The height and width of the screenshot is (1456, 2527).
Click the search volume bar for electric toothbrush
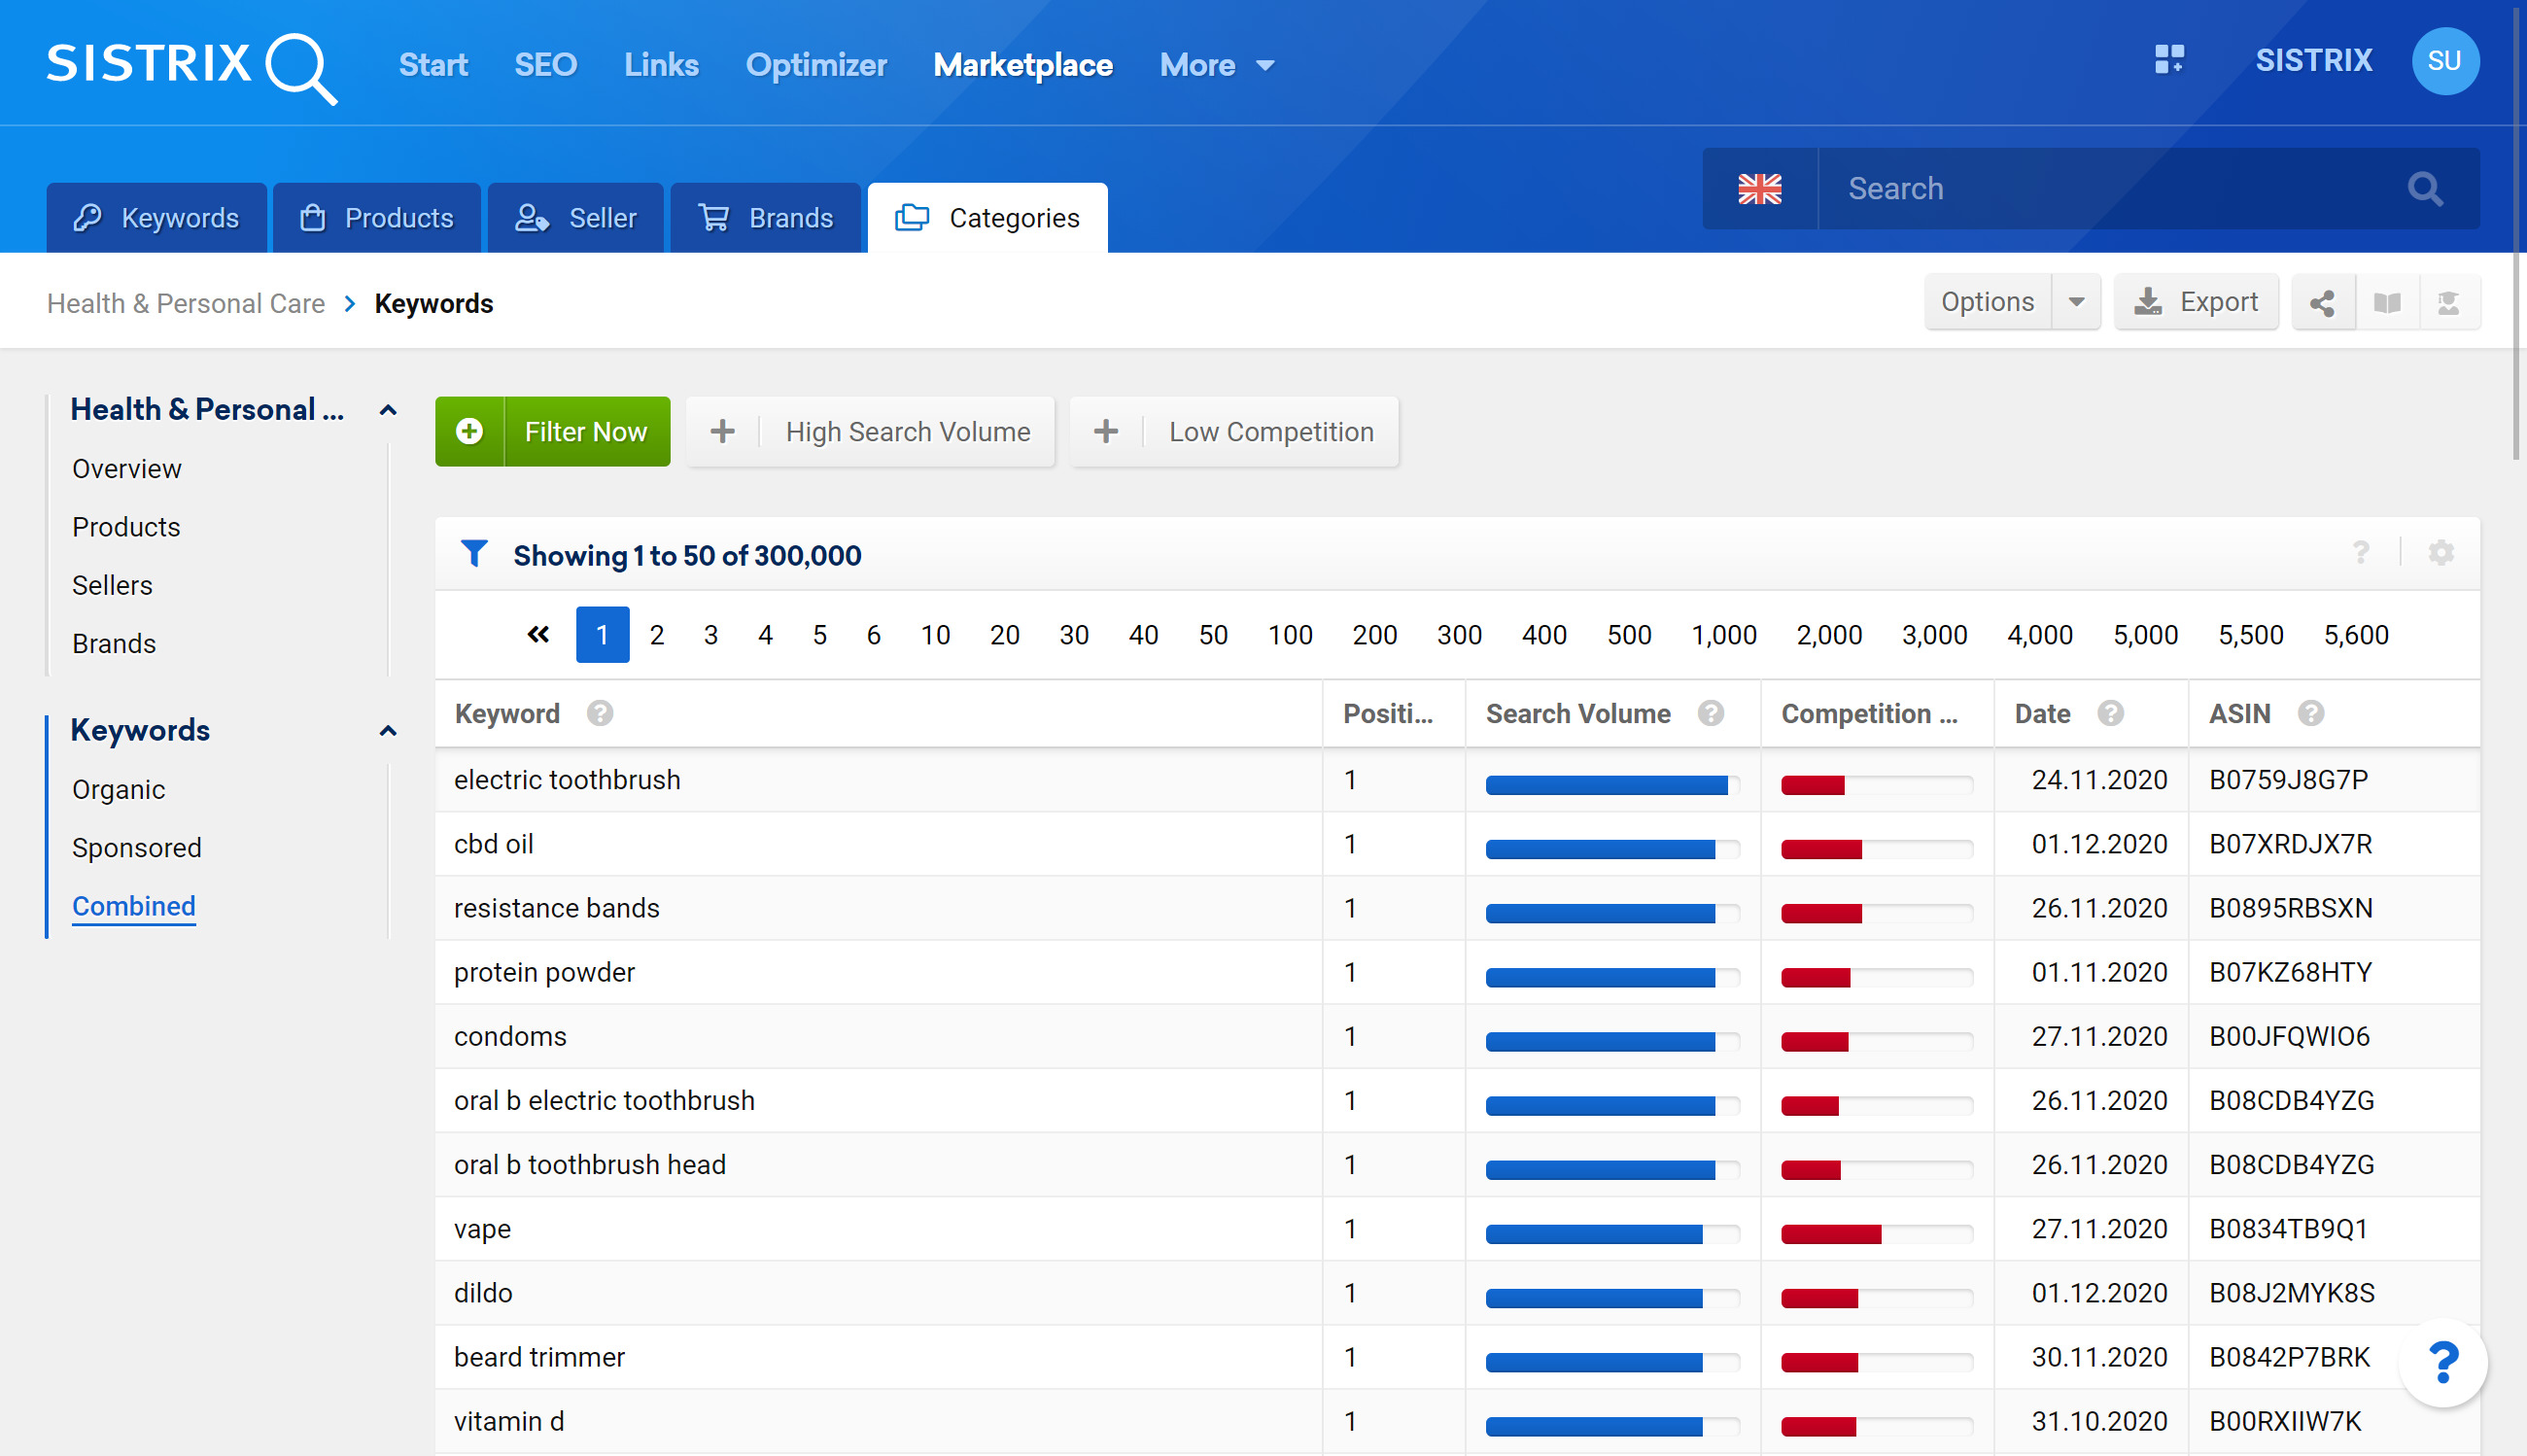click(1612, 785)
